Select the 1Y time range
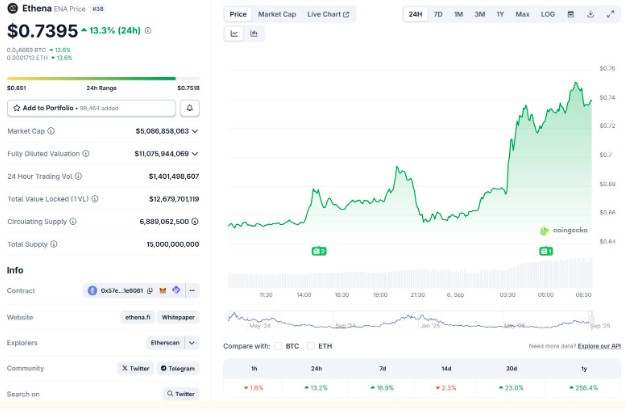This screenshot has height=409, width=625. coord(500,14)
